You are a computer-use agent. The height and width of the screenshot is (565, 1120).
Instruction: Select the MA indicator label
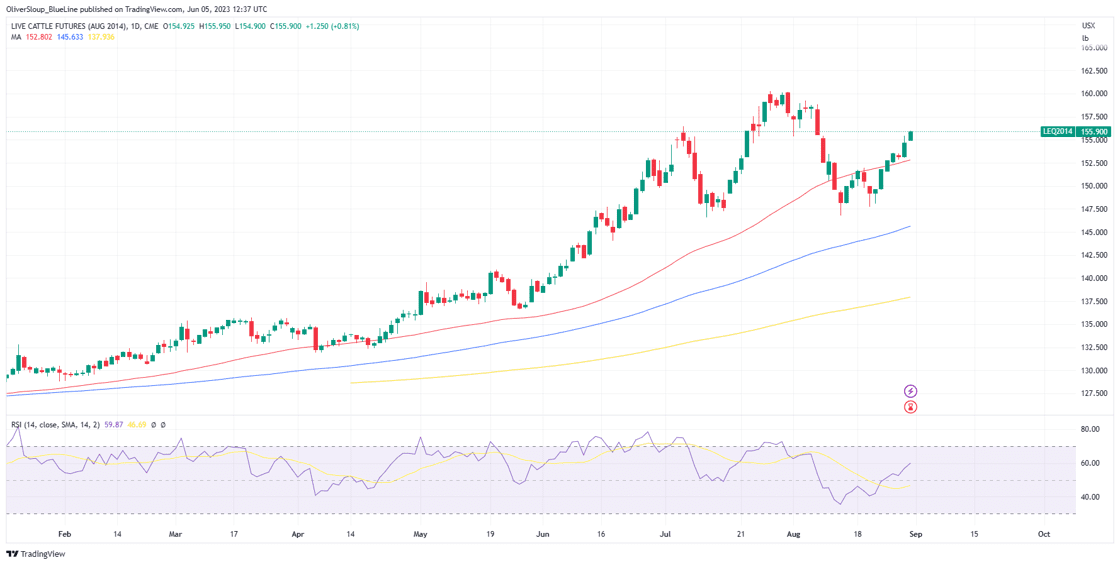16,36
